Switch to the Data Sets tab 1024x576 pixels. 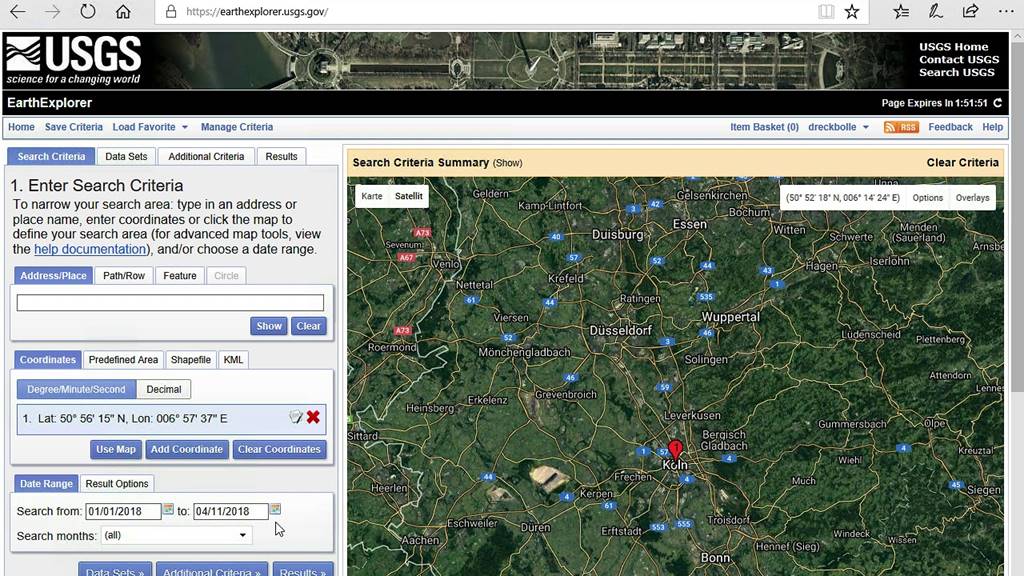pyautogui.click(x=126, y=156)
